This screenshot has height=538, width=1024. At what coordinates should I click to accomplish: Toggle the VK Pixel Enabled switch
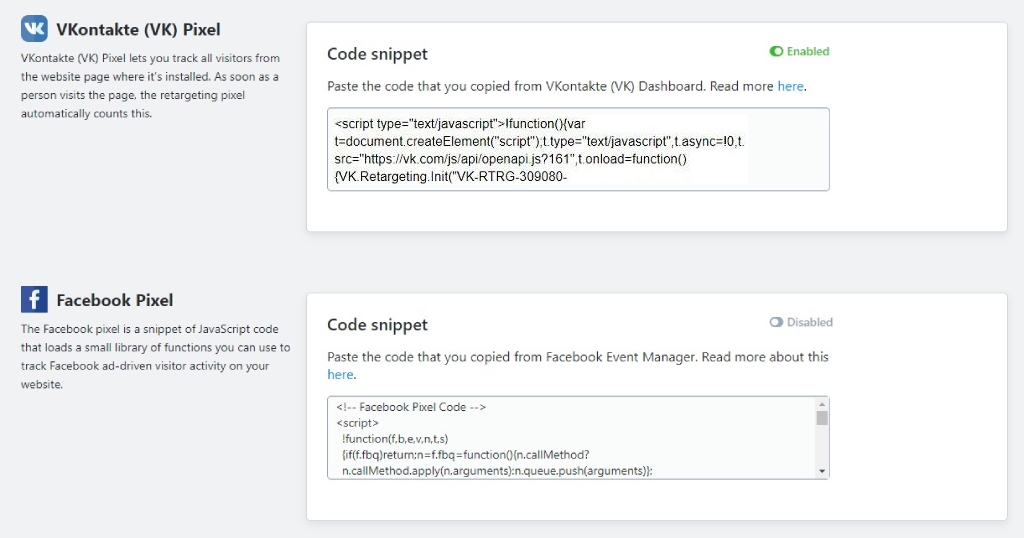(x=776, y=52)
